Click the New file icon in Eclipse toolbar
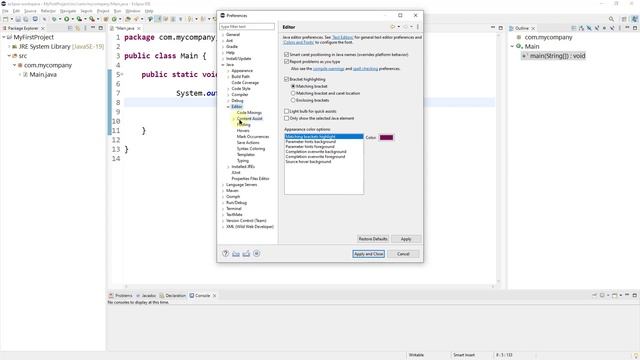The width and height of the screenshot is (640, 360). click(x=5, y=19)
